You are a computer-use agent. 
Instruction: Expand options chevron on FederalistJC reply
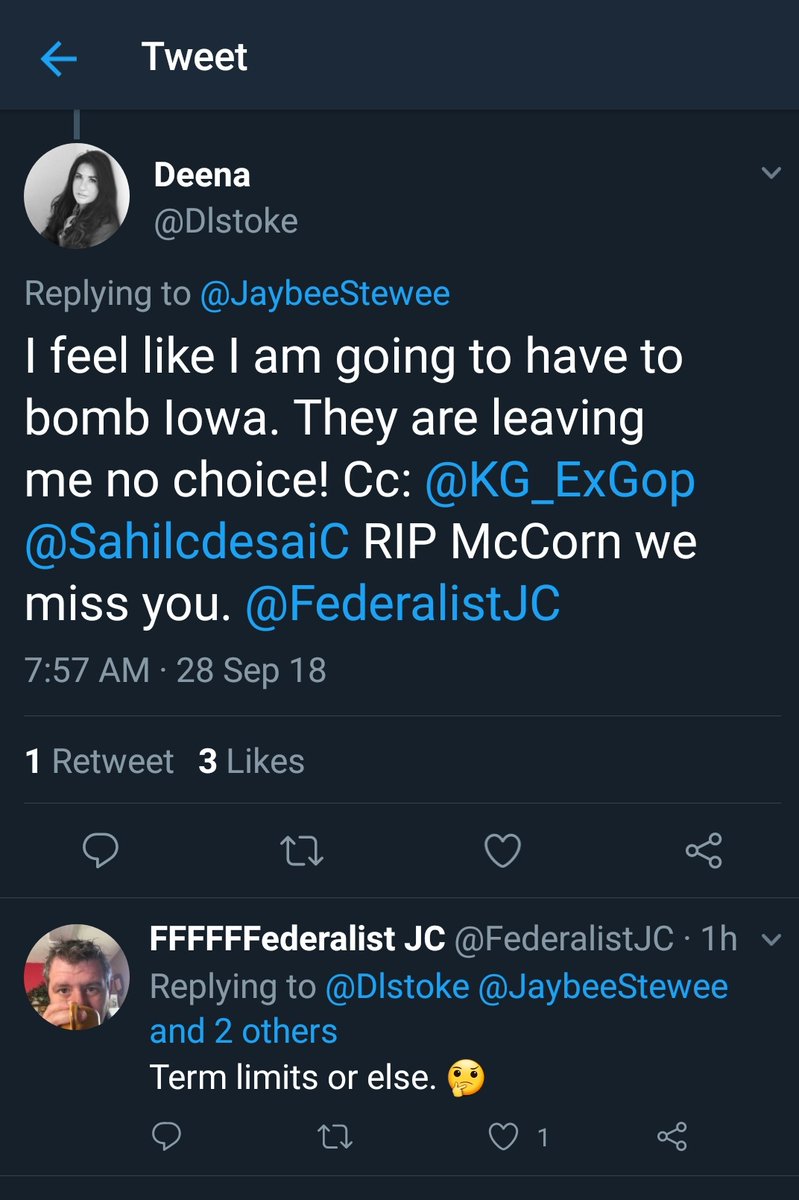pyautogui.click(x=771, y=939)
